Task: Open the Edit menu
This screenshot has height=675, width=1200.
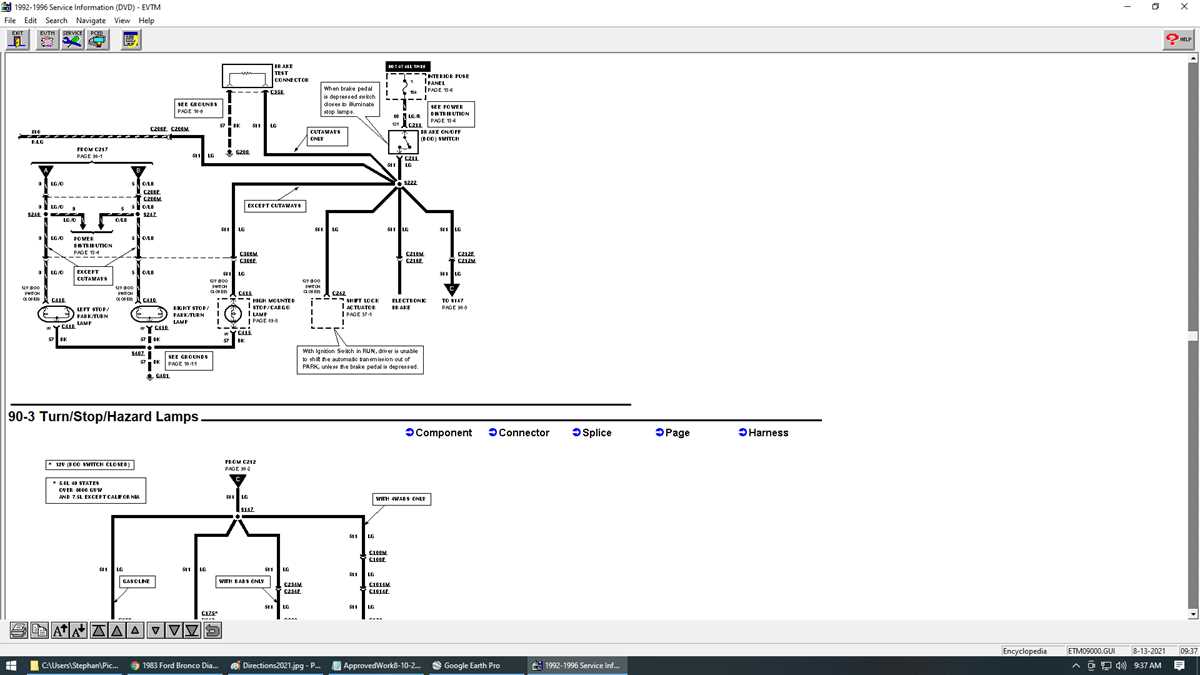Action: [31, 20]
